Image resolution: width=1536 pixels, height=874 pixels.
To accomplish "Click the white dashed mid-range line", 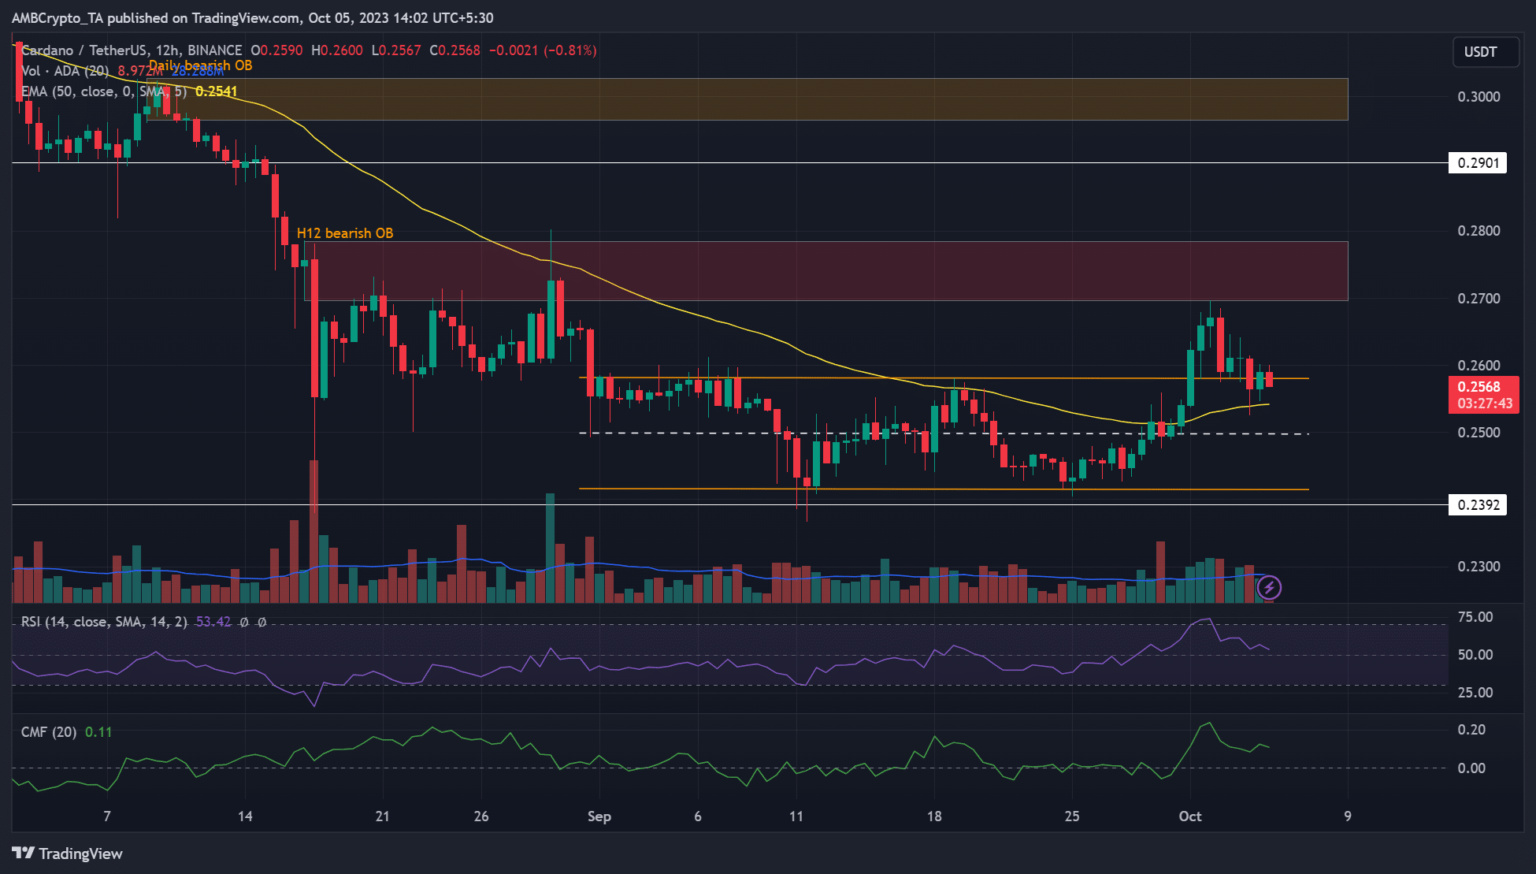I will click(x=940, y=433).
